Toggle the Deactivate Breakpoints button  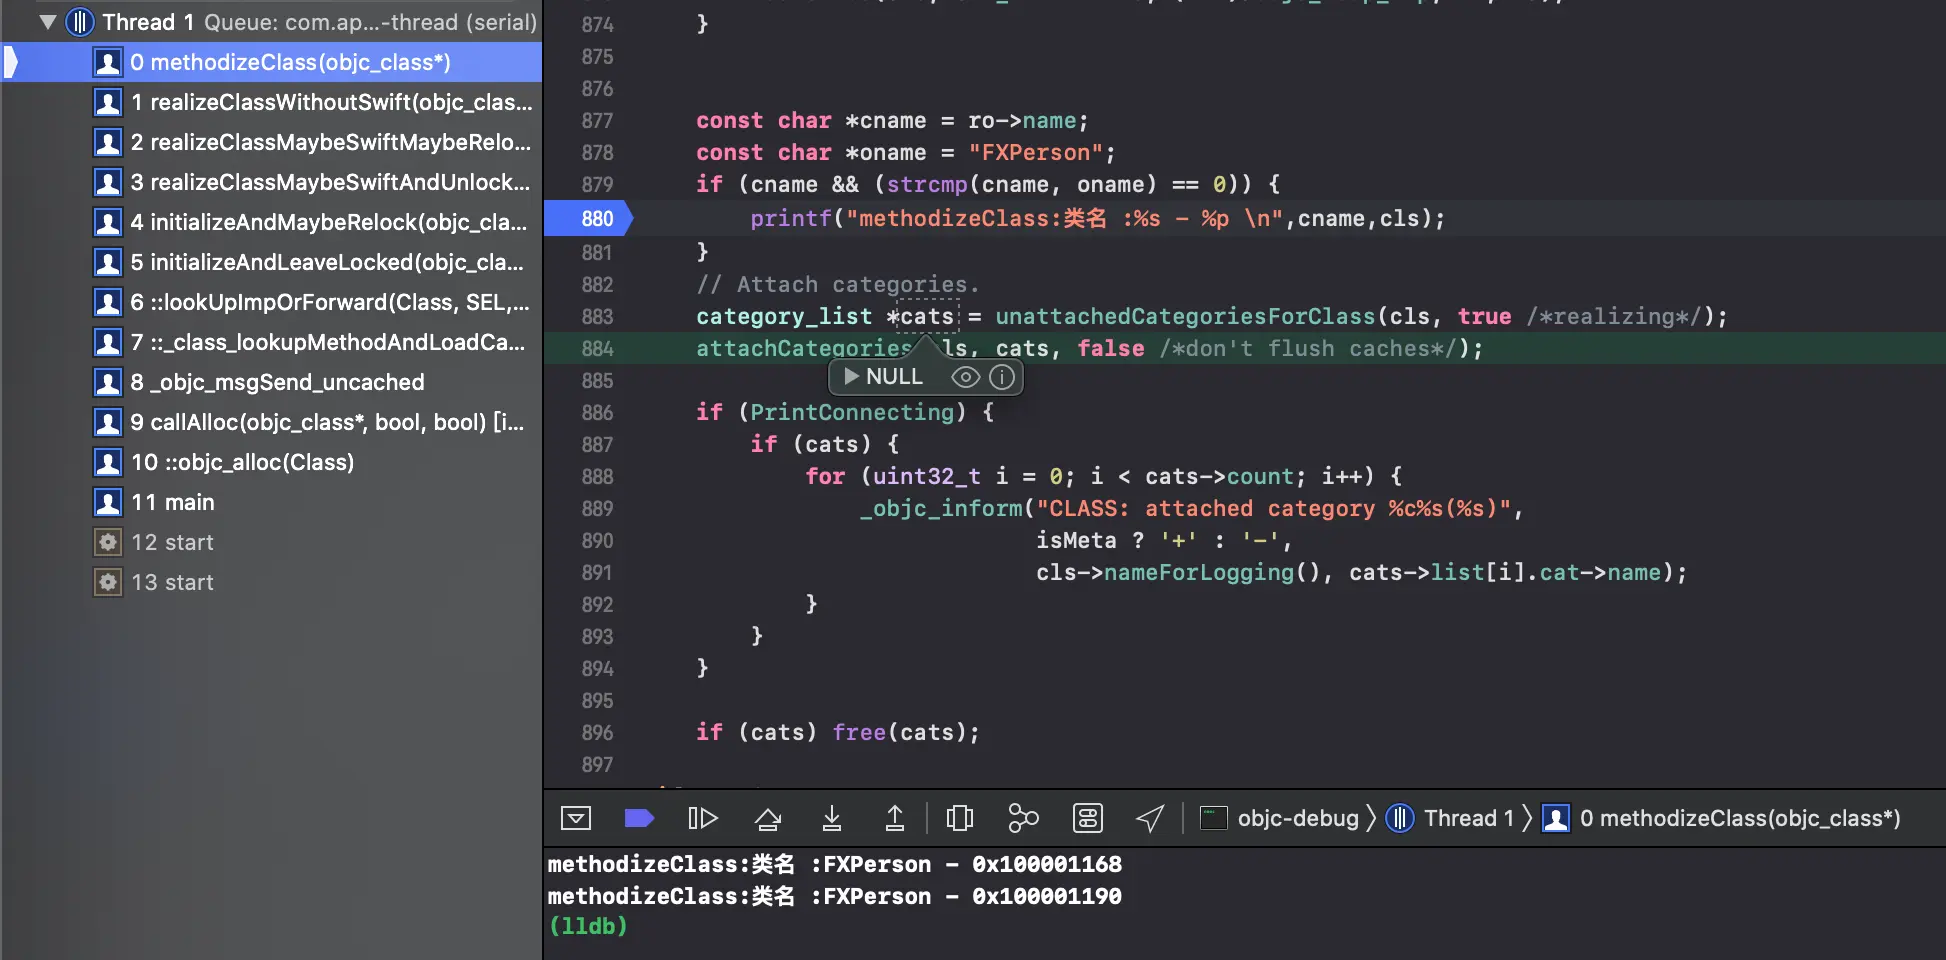click(639, 818)
